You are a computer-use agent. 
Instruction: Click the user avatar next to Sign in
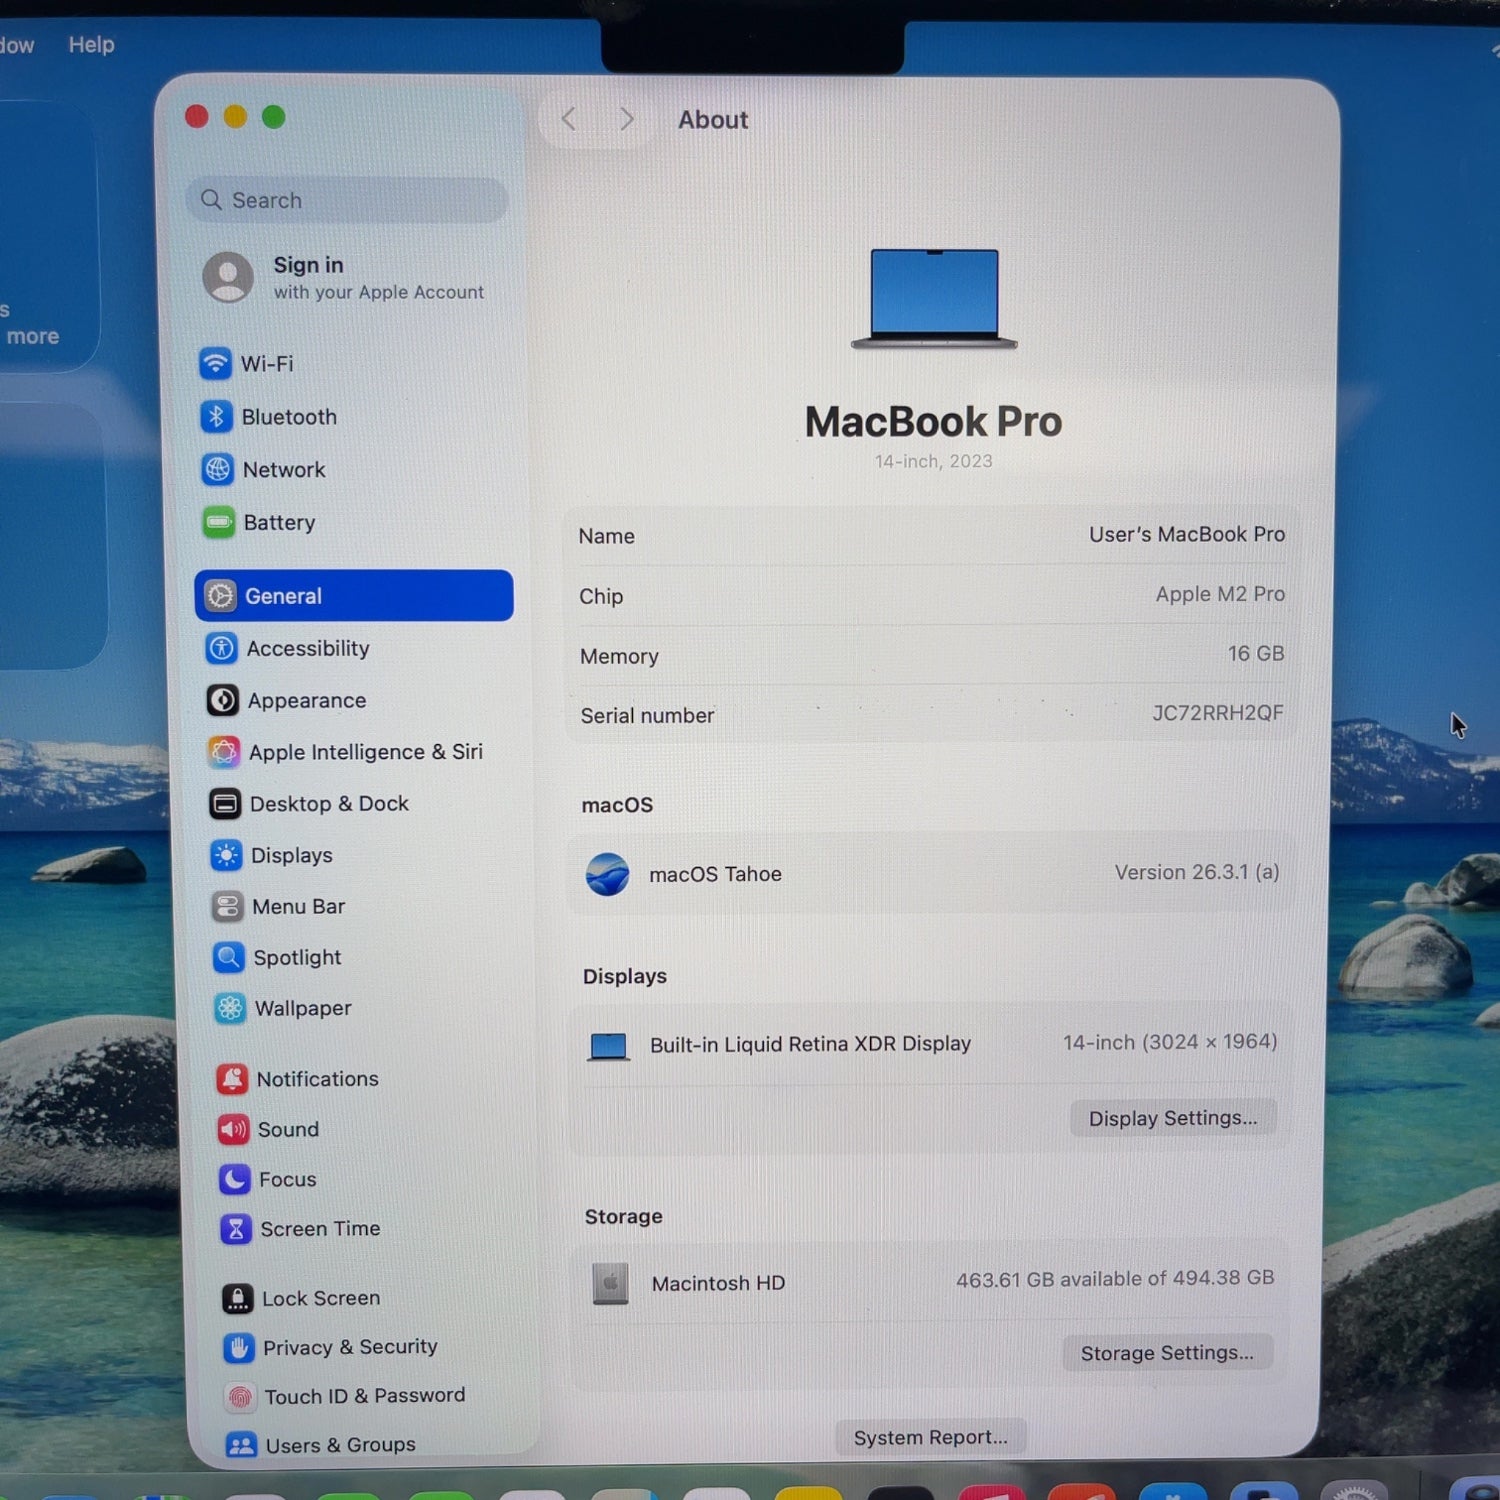coord(228,277)
